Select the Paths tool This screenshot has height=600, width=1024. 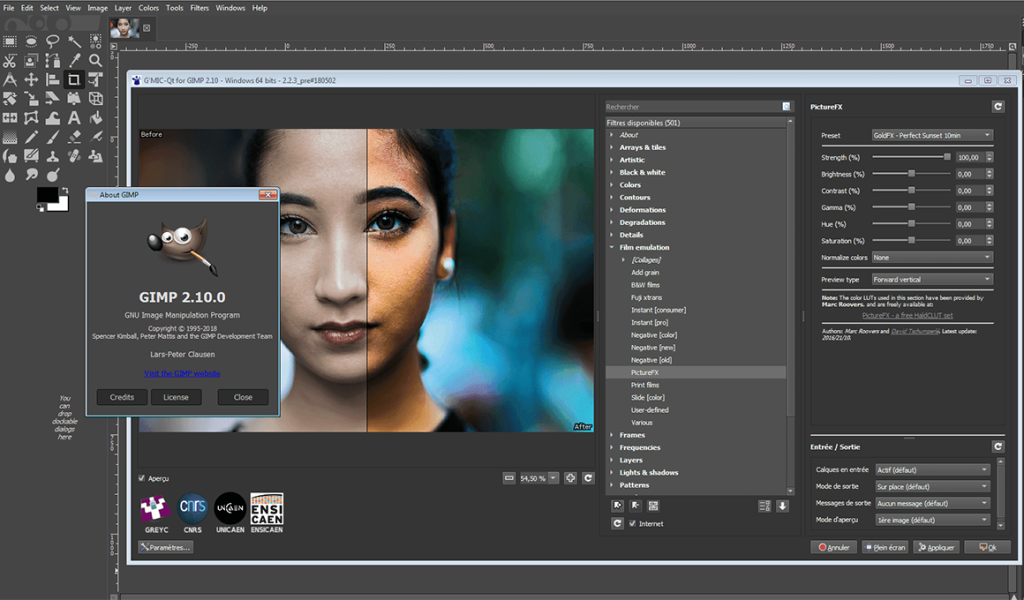(52, 61)
